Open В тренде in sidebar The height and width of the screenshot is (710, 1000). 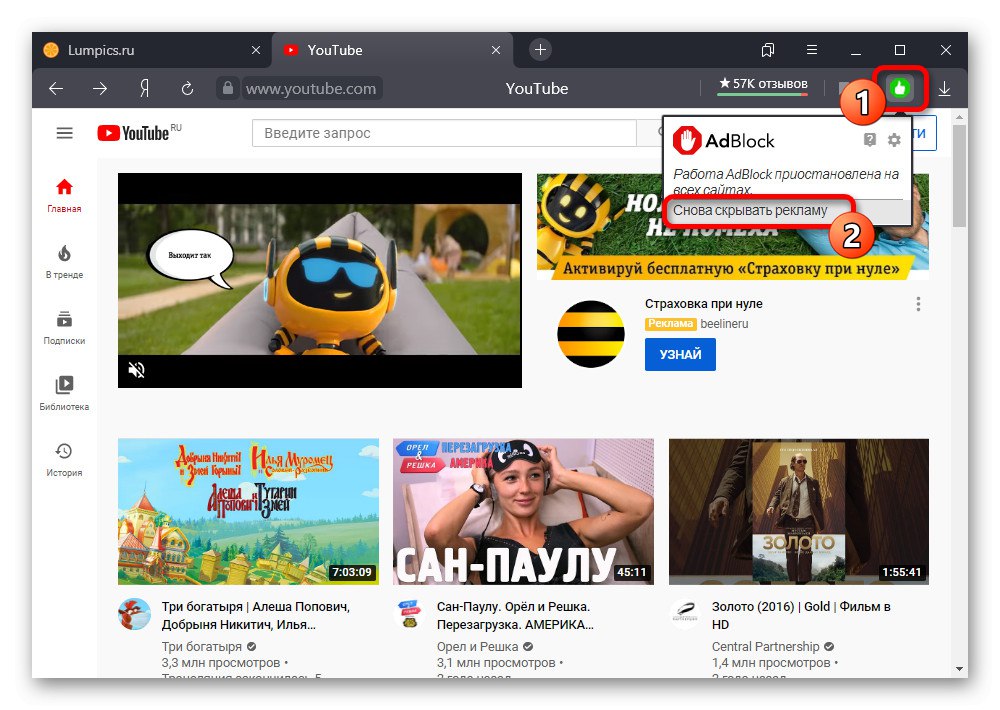(x=64, y=262)
